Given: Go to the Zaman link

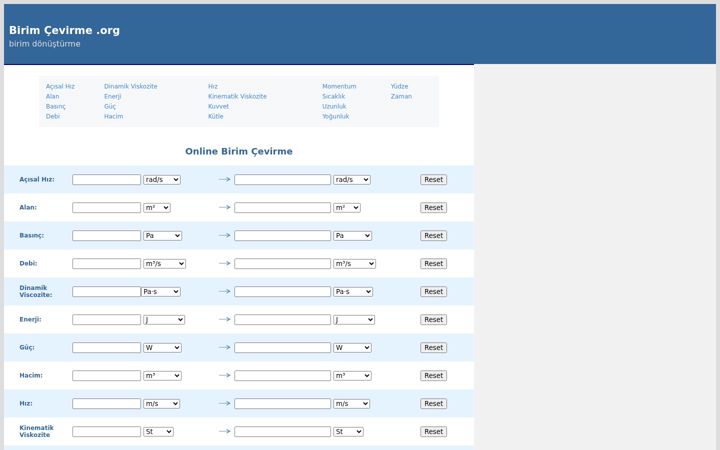Looking at the screenshot, I should pyautogui.click(x=401, y=96).
